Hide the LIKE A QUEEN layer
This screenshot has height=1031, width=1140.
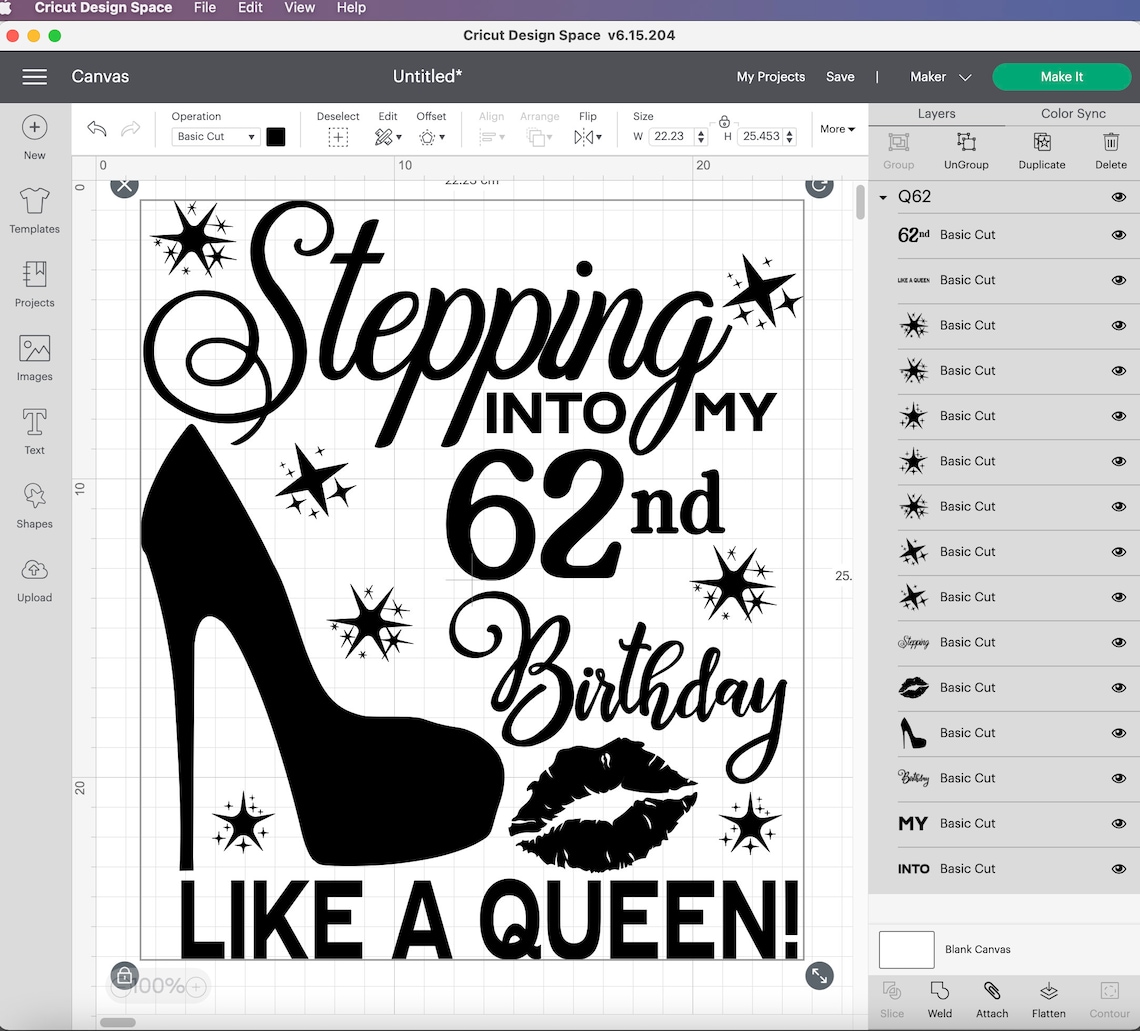tap(1118, 280)
